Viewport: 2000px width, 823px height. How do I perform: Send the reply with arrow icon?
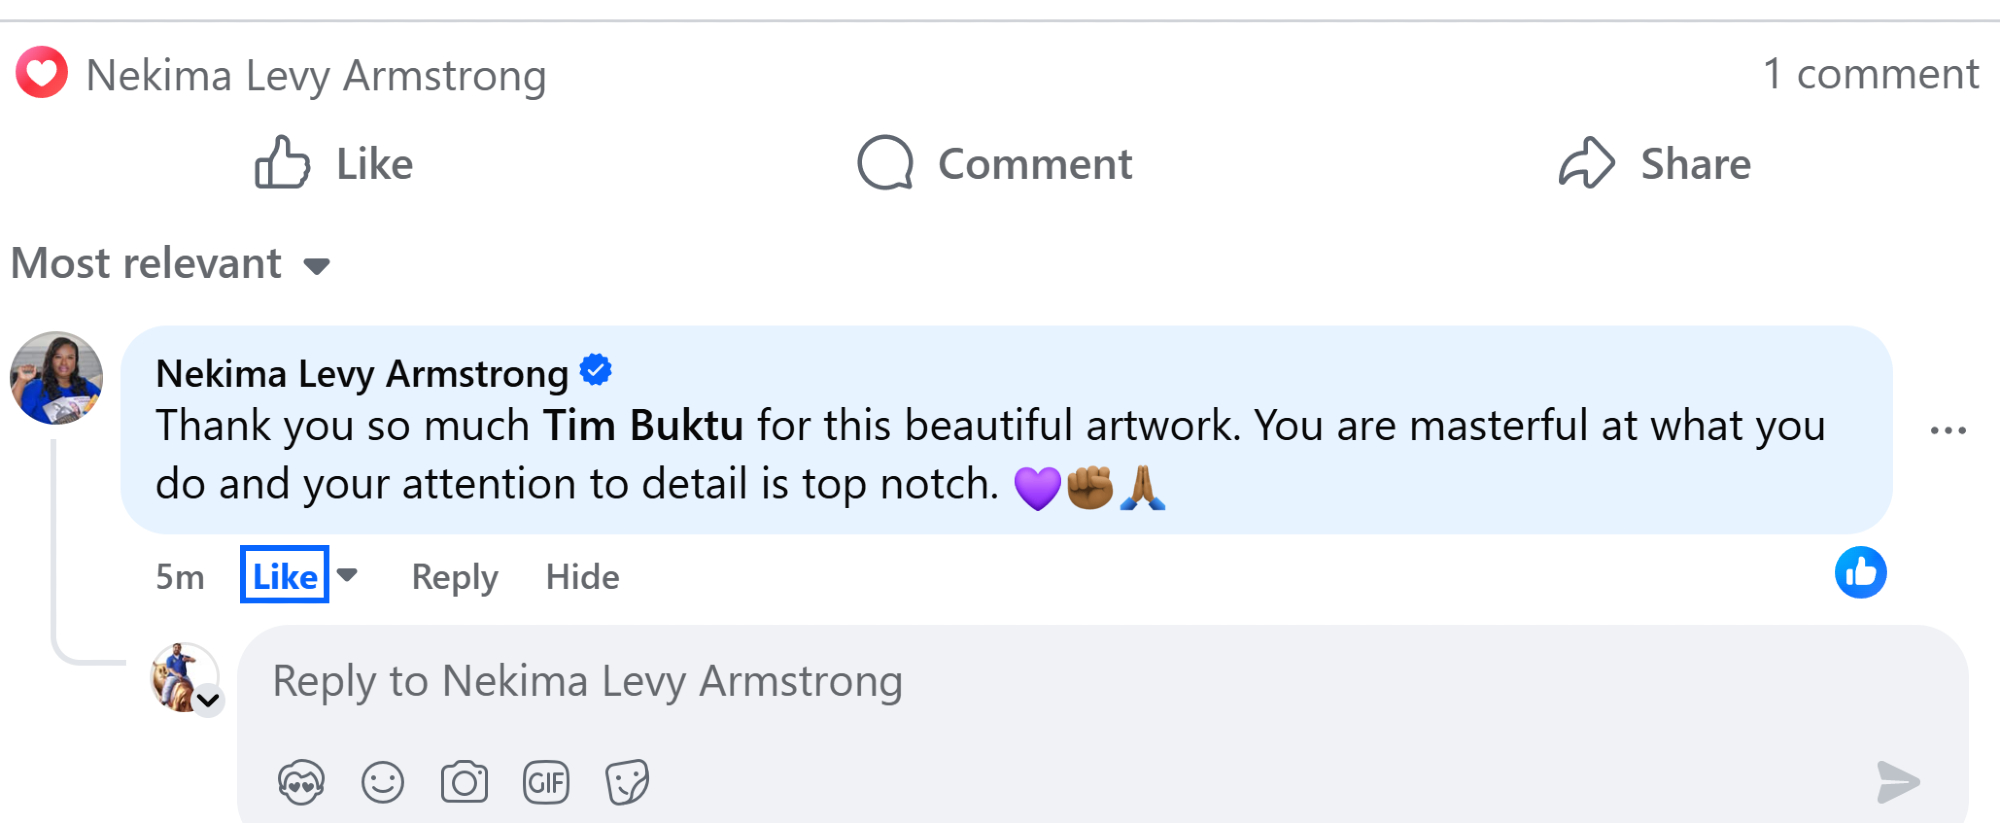coord(1898,782)
